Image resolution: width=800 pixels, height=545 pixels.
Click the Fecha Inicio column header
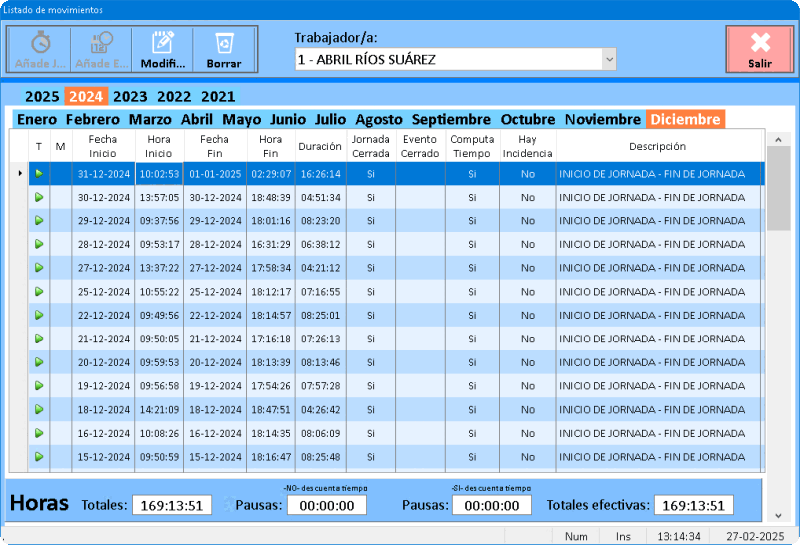103,147
